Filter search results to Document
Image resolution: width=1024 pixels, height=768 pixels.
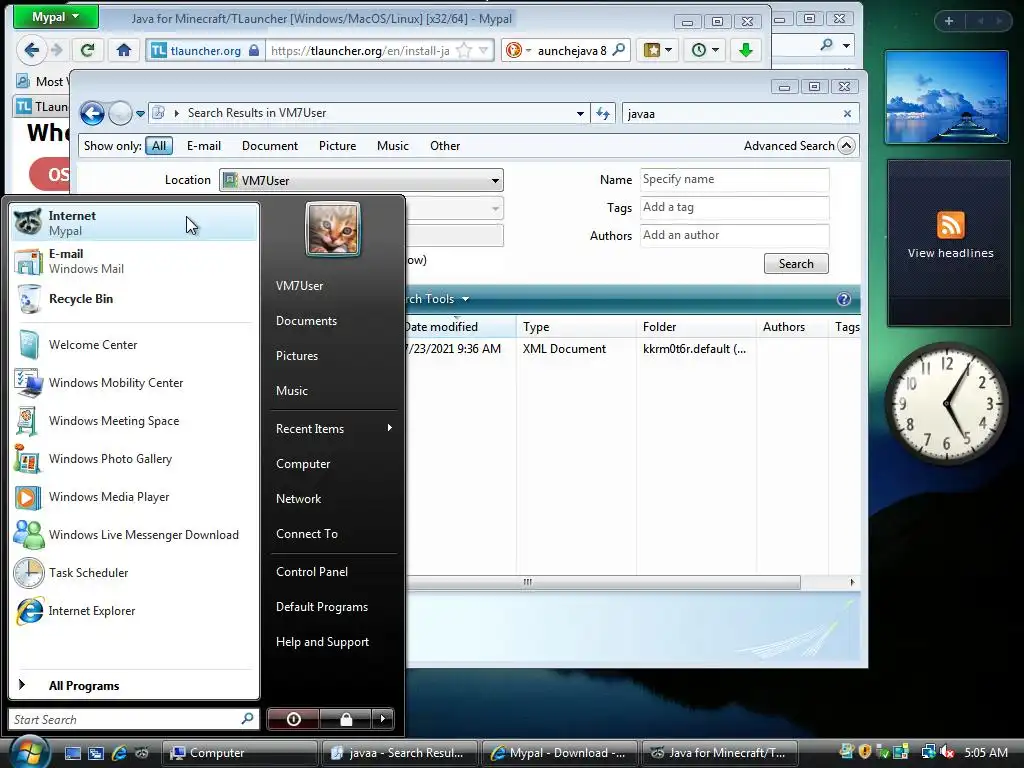tap(270, 146)
